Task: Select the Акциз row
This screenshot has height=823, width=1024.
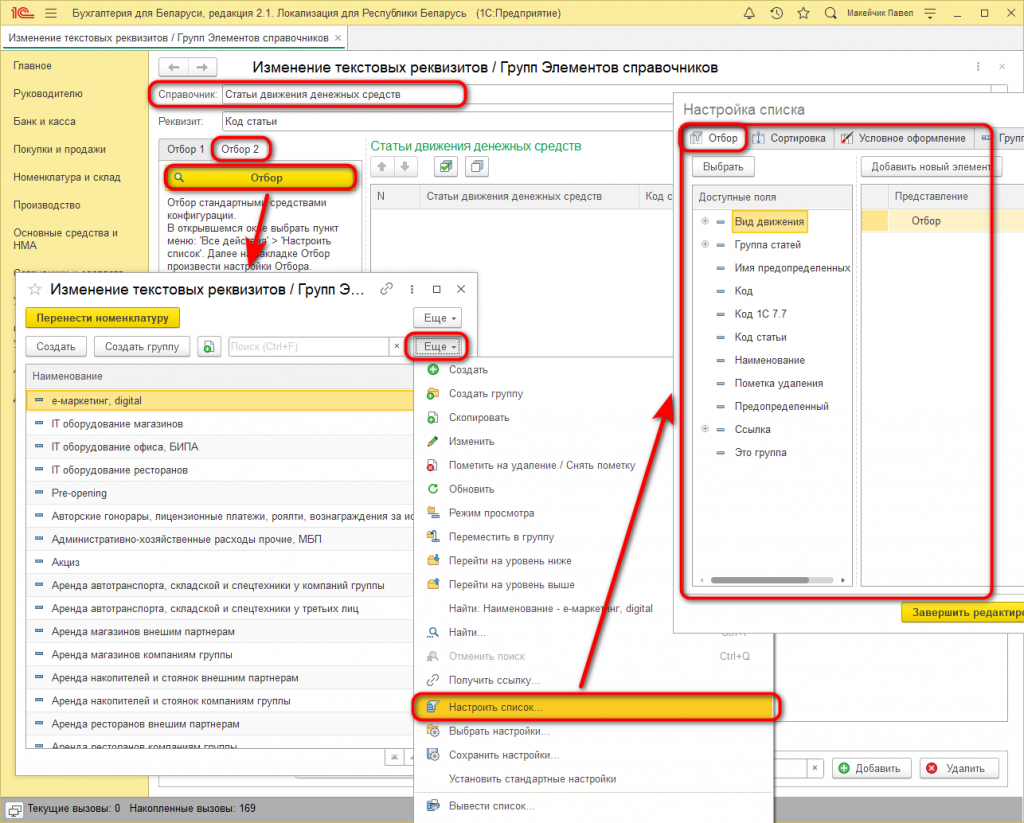Action: [x=219, y=562]
